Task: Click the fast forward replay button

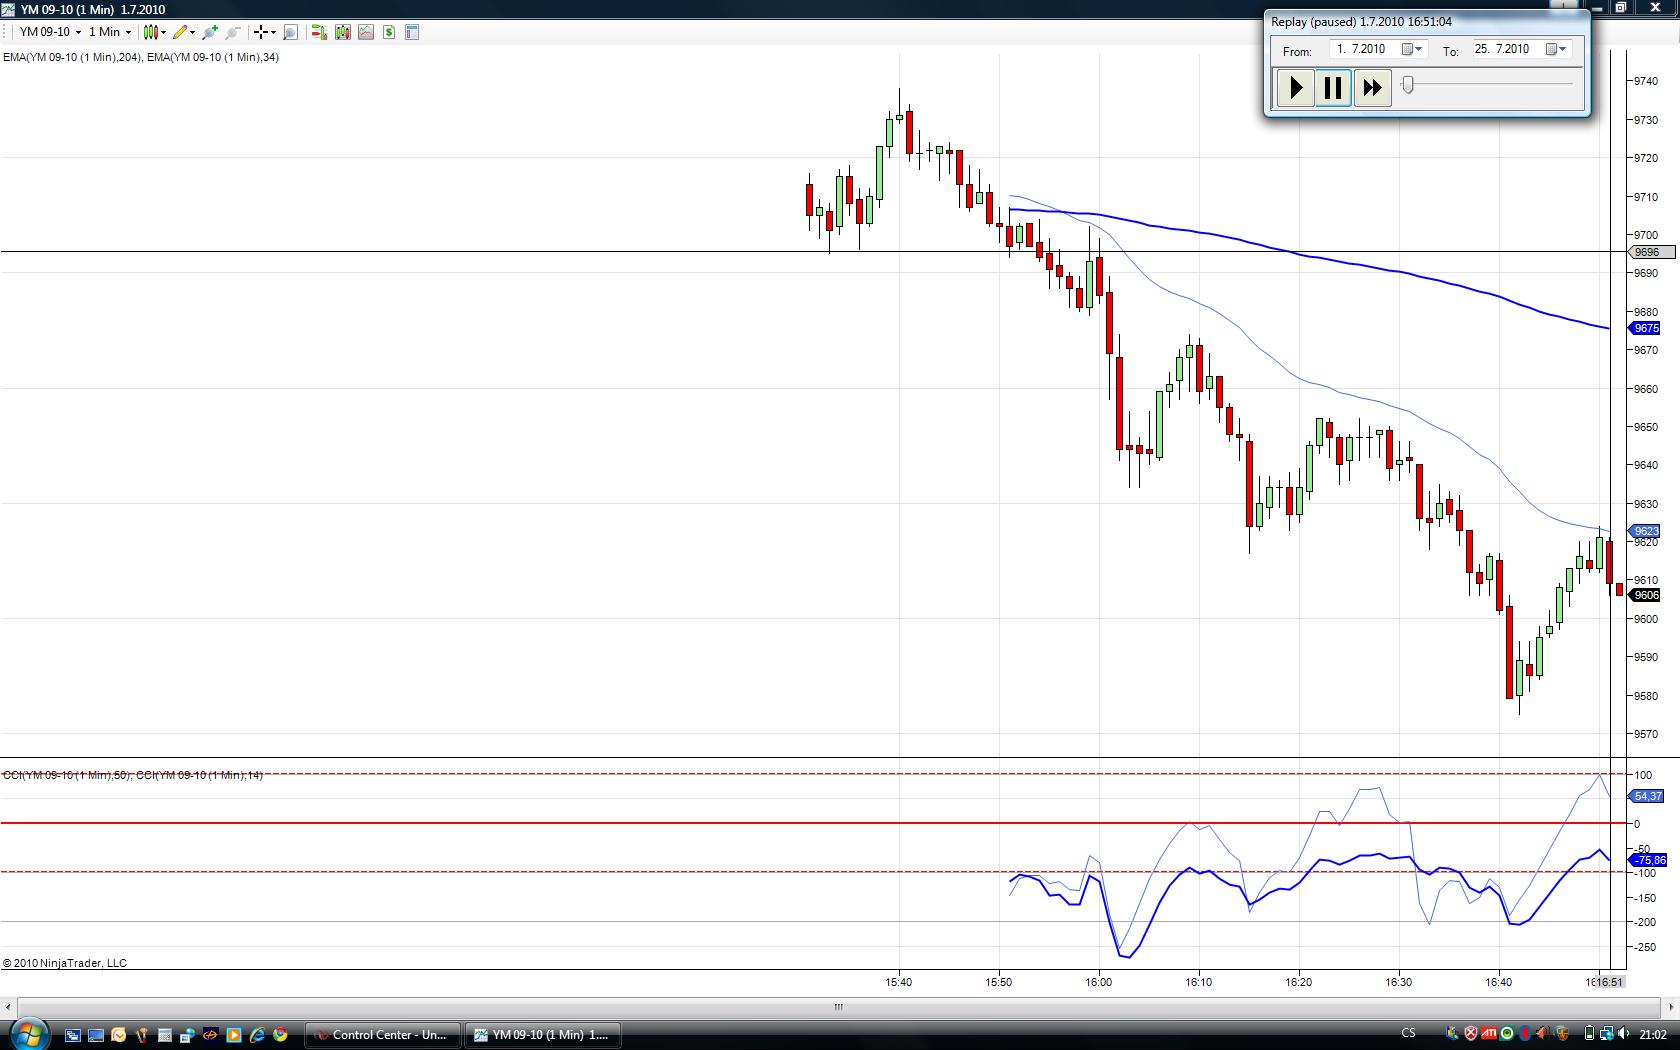Action: pyautogui.click(x=1372, y=88)
